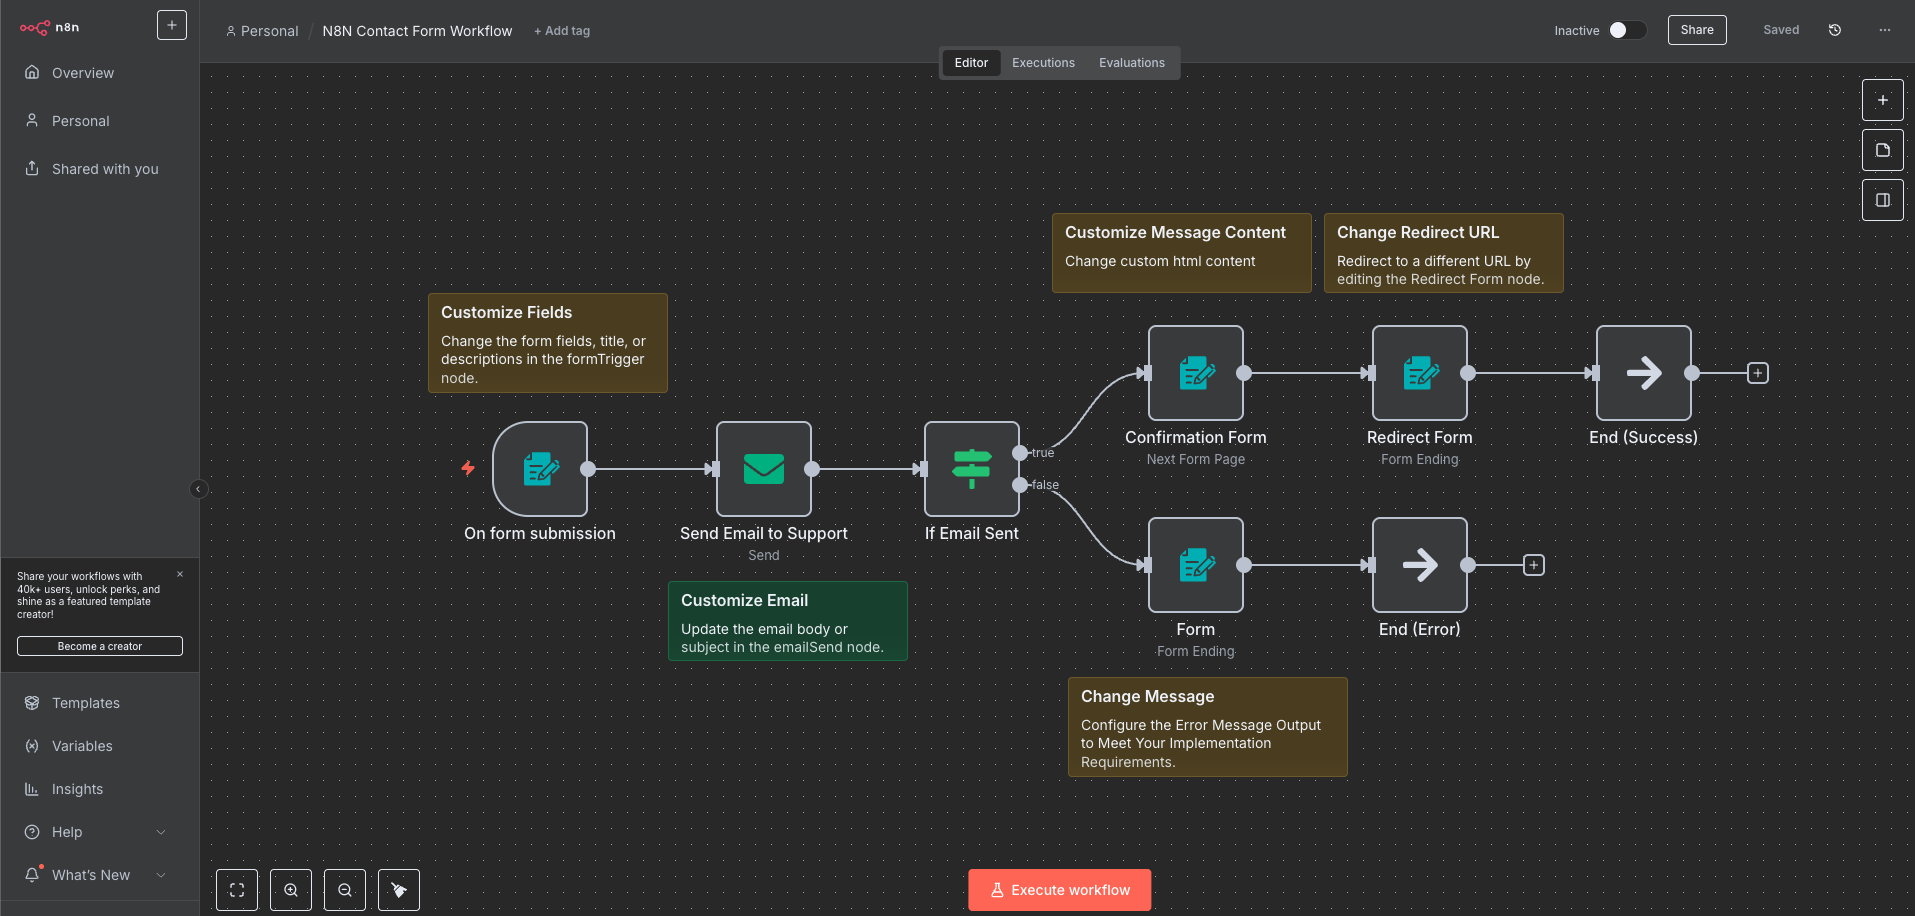This screenshot has height=916, width=1915.
Task: Click the tidy up nodes icon
Action: point(399,890)
